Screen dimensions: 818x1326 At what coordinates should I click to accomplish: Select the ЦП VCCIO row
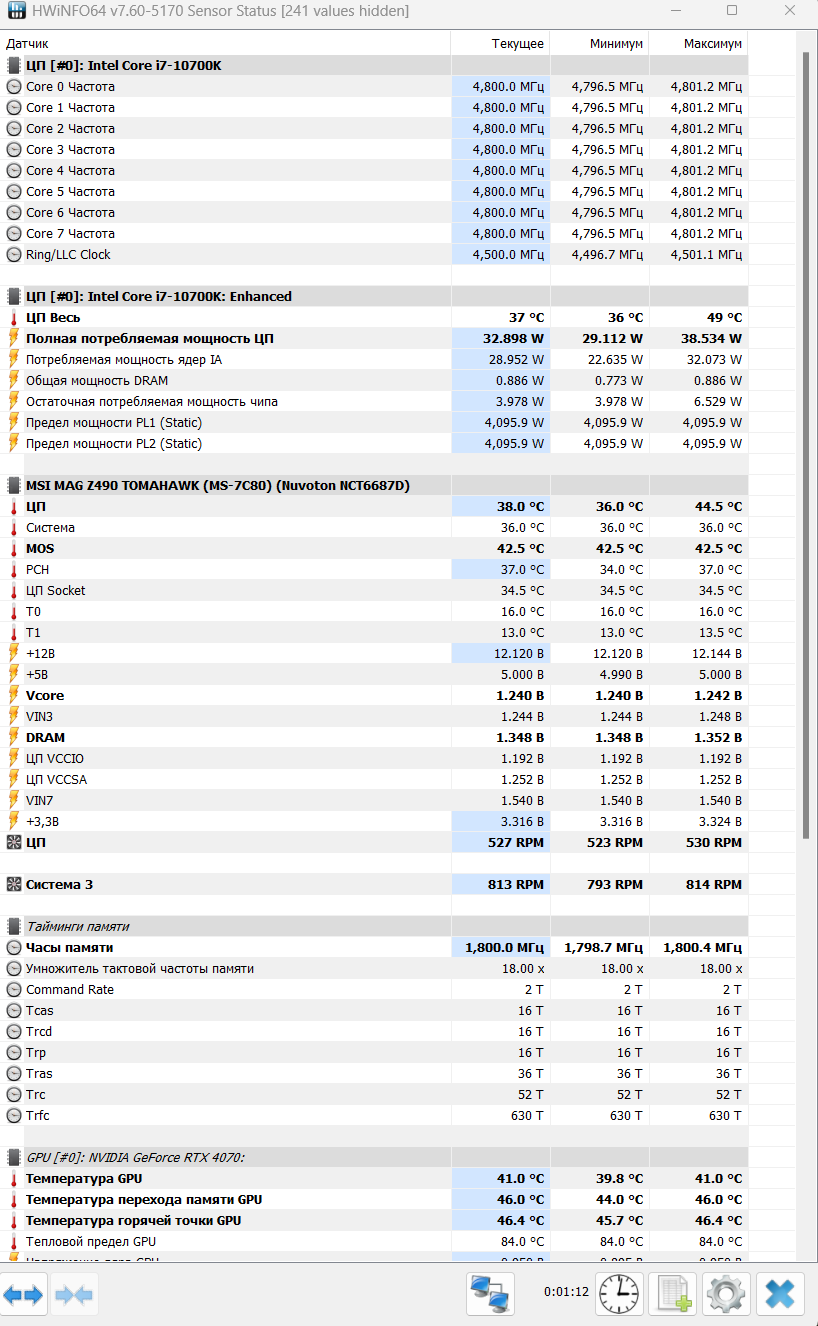[374, 759]
